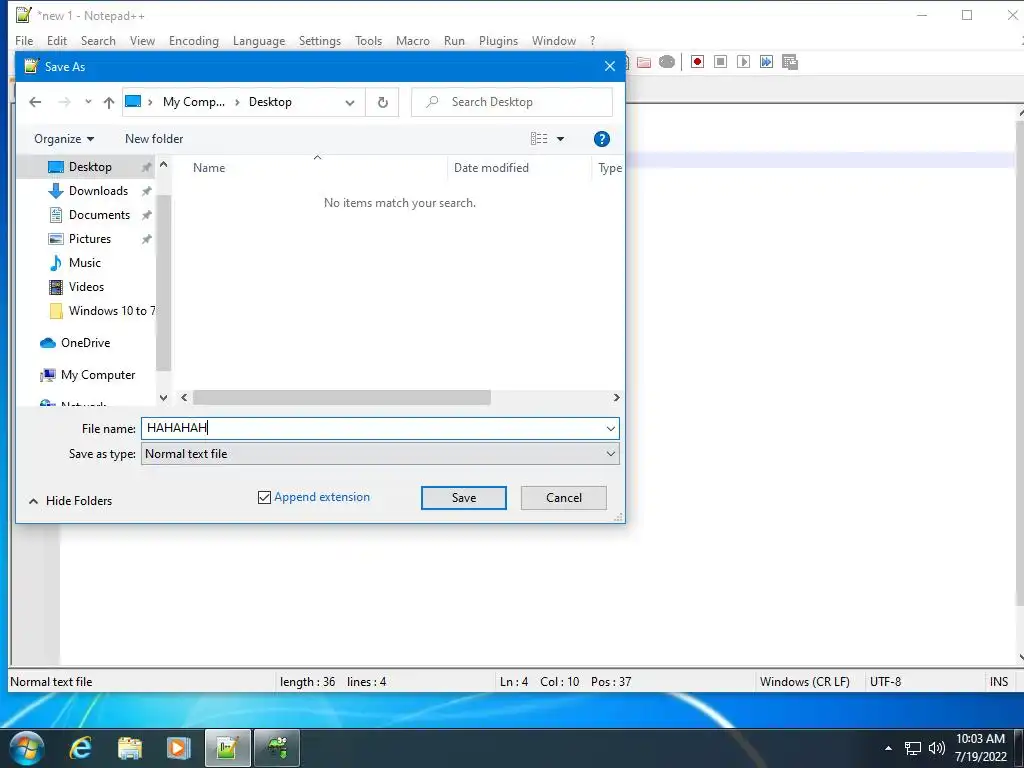1024x768 pixels.
Task: Click the grey monitoring toolbar icon
Action: click(x=667, y=62)
